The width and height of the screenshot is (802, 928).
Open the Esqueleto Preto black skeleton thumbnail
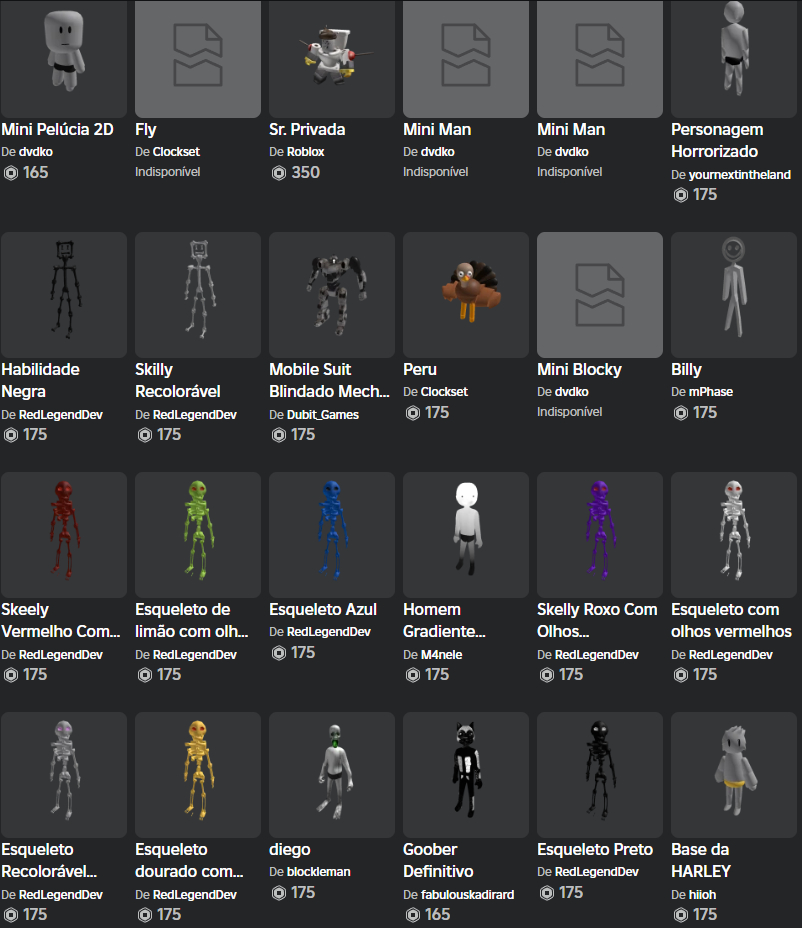[600, 775]
